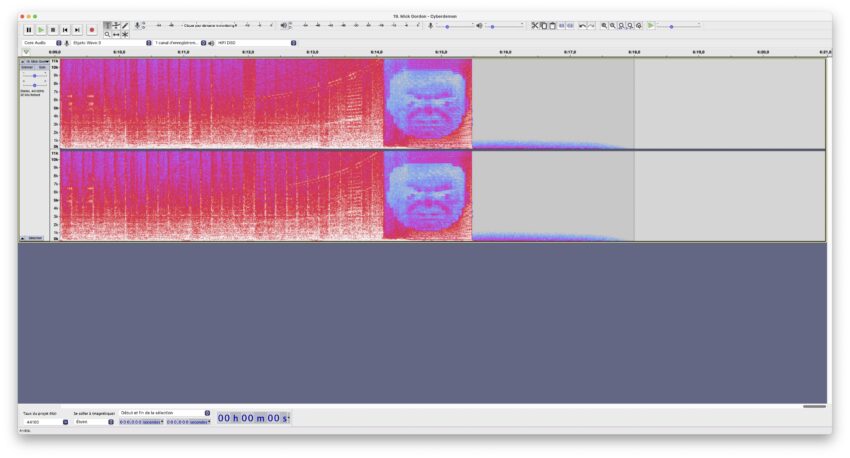Click the track Select button

35,238
